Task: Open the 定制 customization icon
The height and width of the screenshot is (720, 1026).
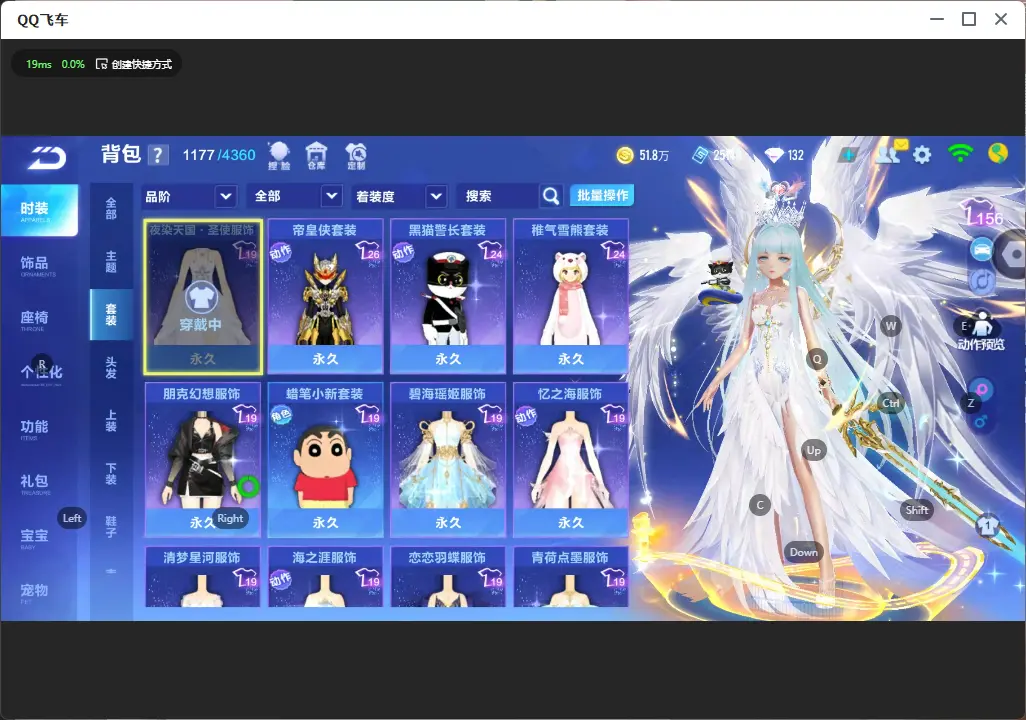Action: (x=356, y=156)
